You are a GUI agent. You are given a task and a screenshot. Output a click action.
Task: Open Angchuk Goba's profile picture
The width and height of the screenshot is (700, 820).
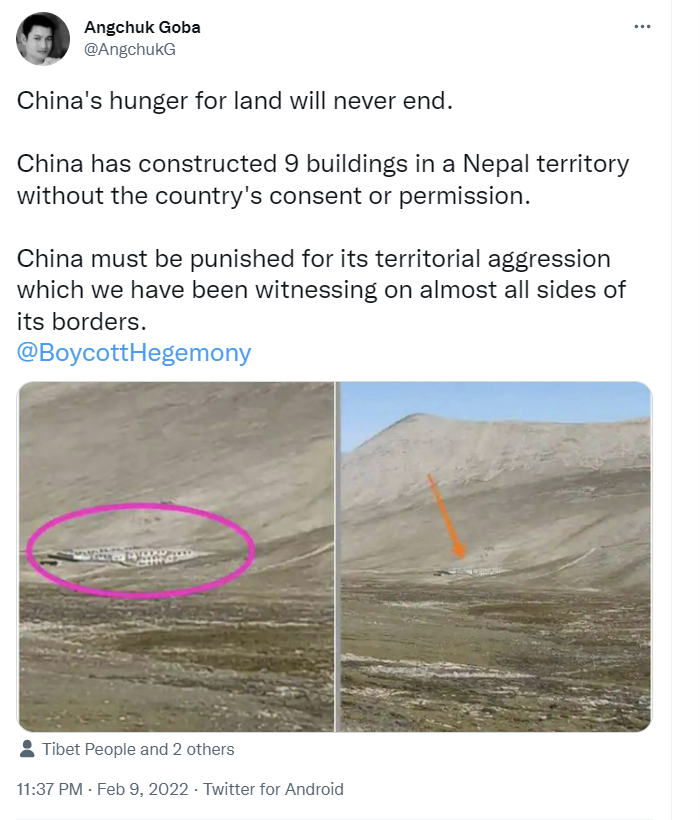(x=43, y=39)
